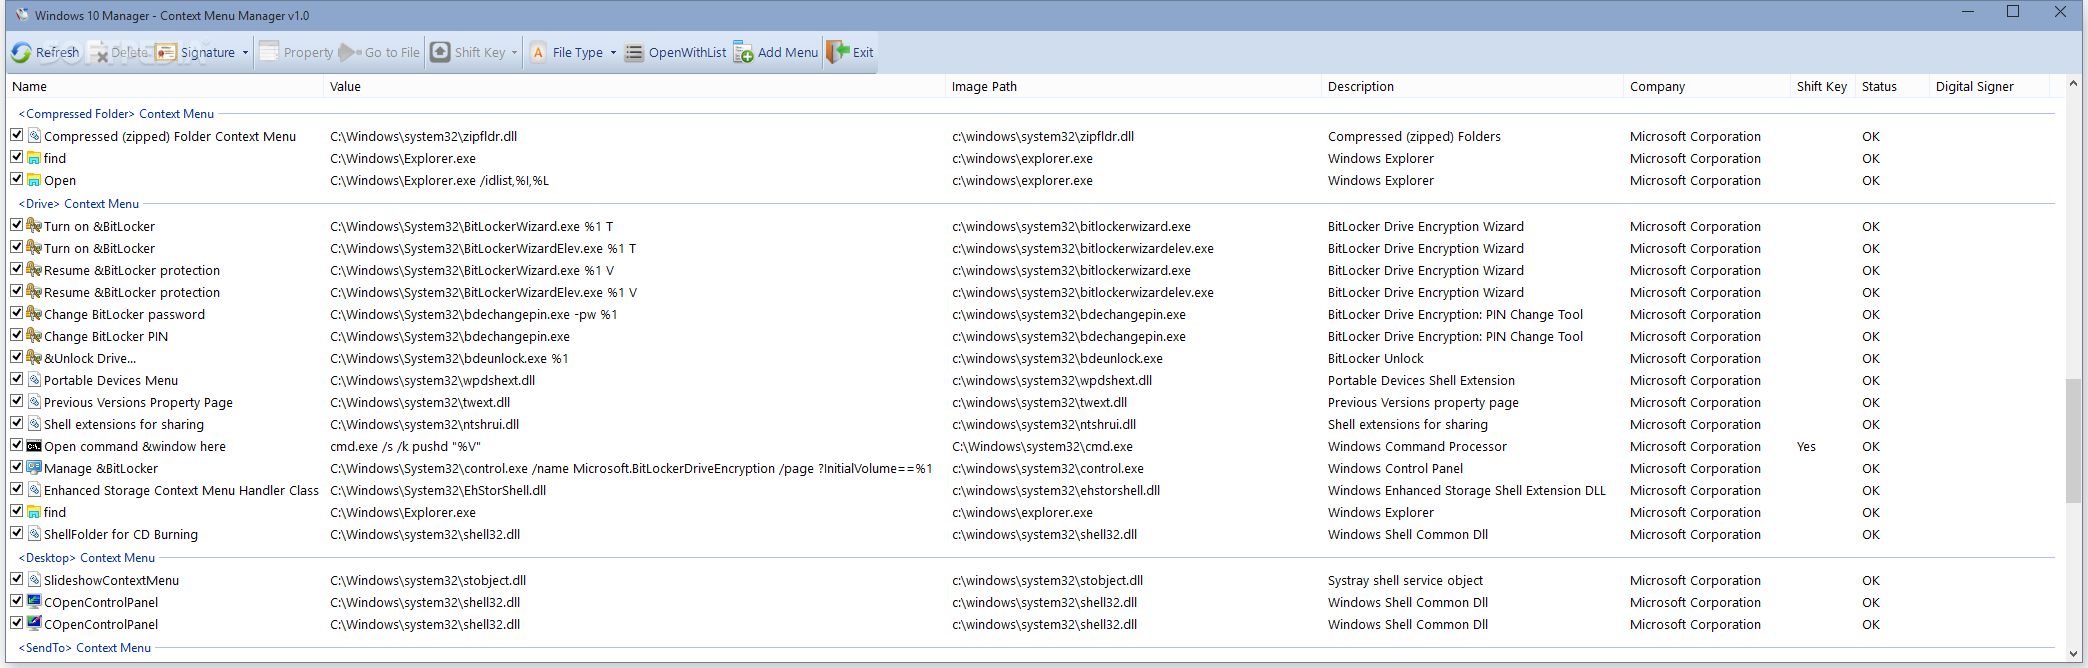This screenshot has width=2088, height=668.
Task: Click cmd icon of Open command &window here
Action: (34, 446)
